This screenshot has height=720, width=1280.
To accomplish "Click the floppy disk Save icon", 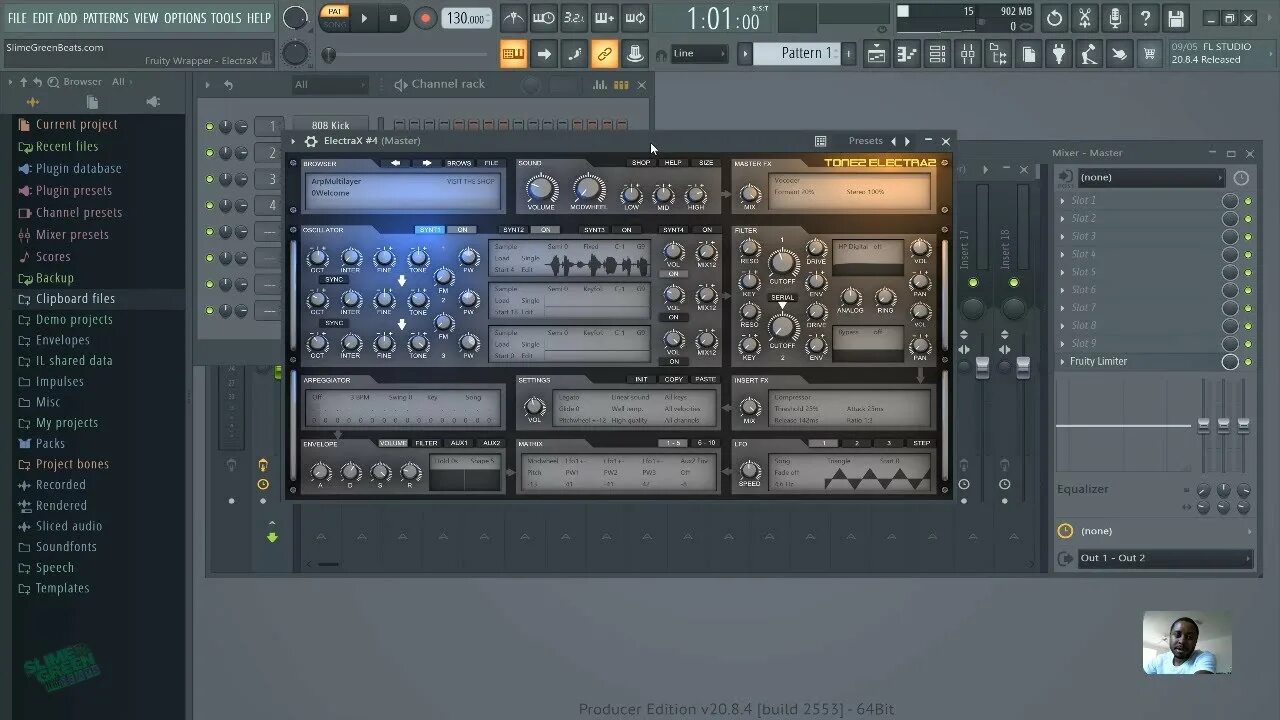I will (x=1176, y=18).
